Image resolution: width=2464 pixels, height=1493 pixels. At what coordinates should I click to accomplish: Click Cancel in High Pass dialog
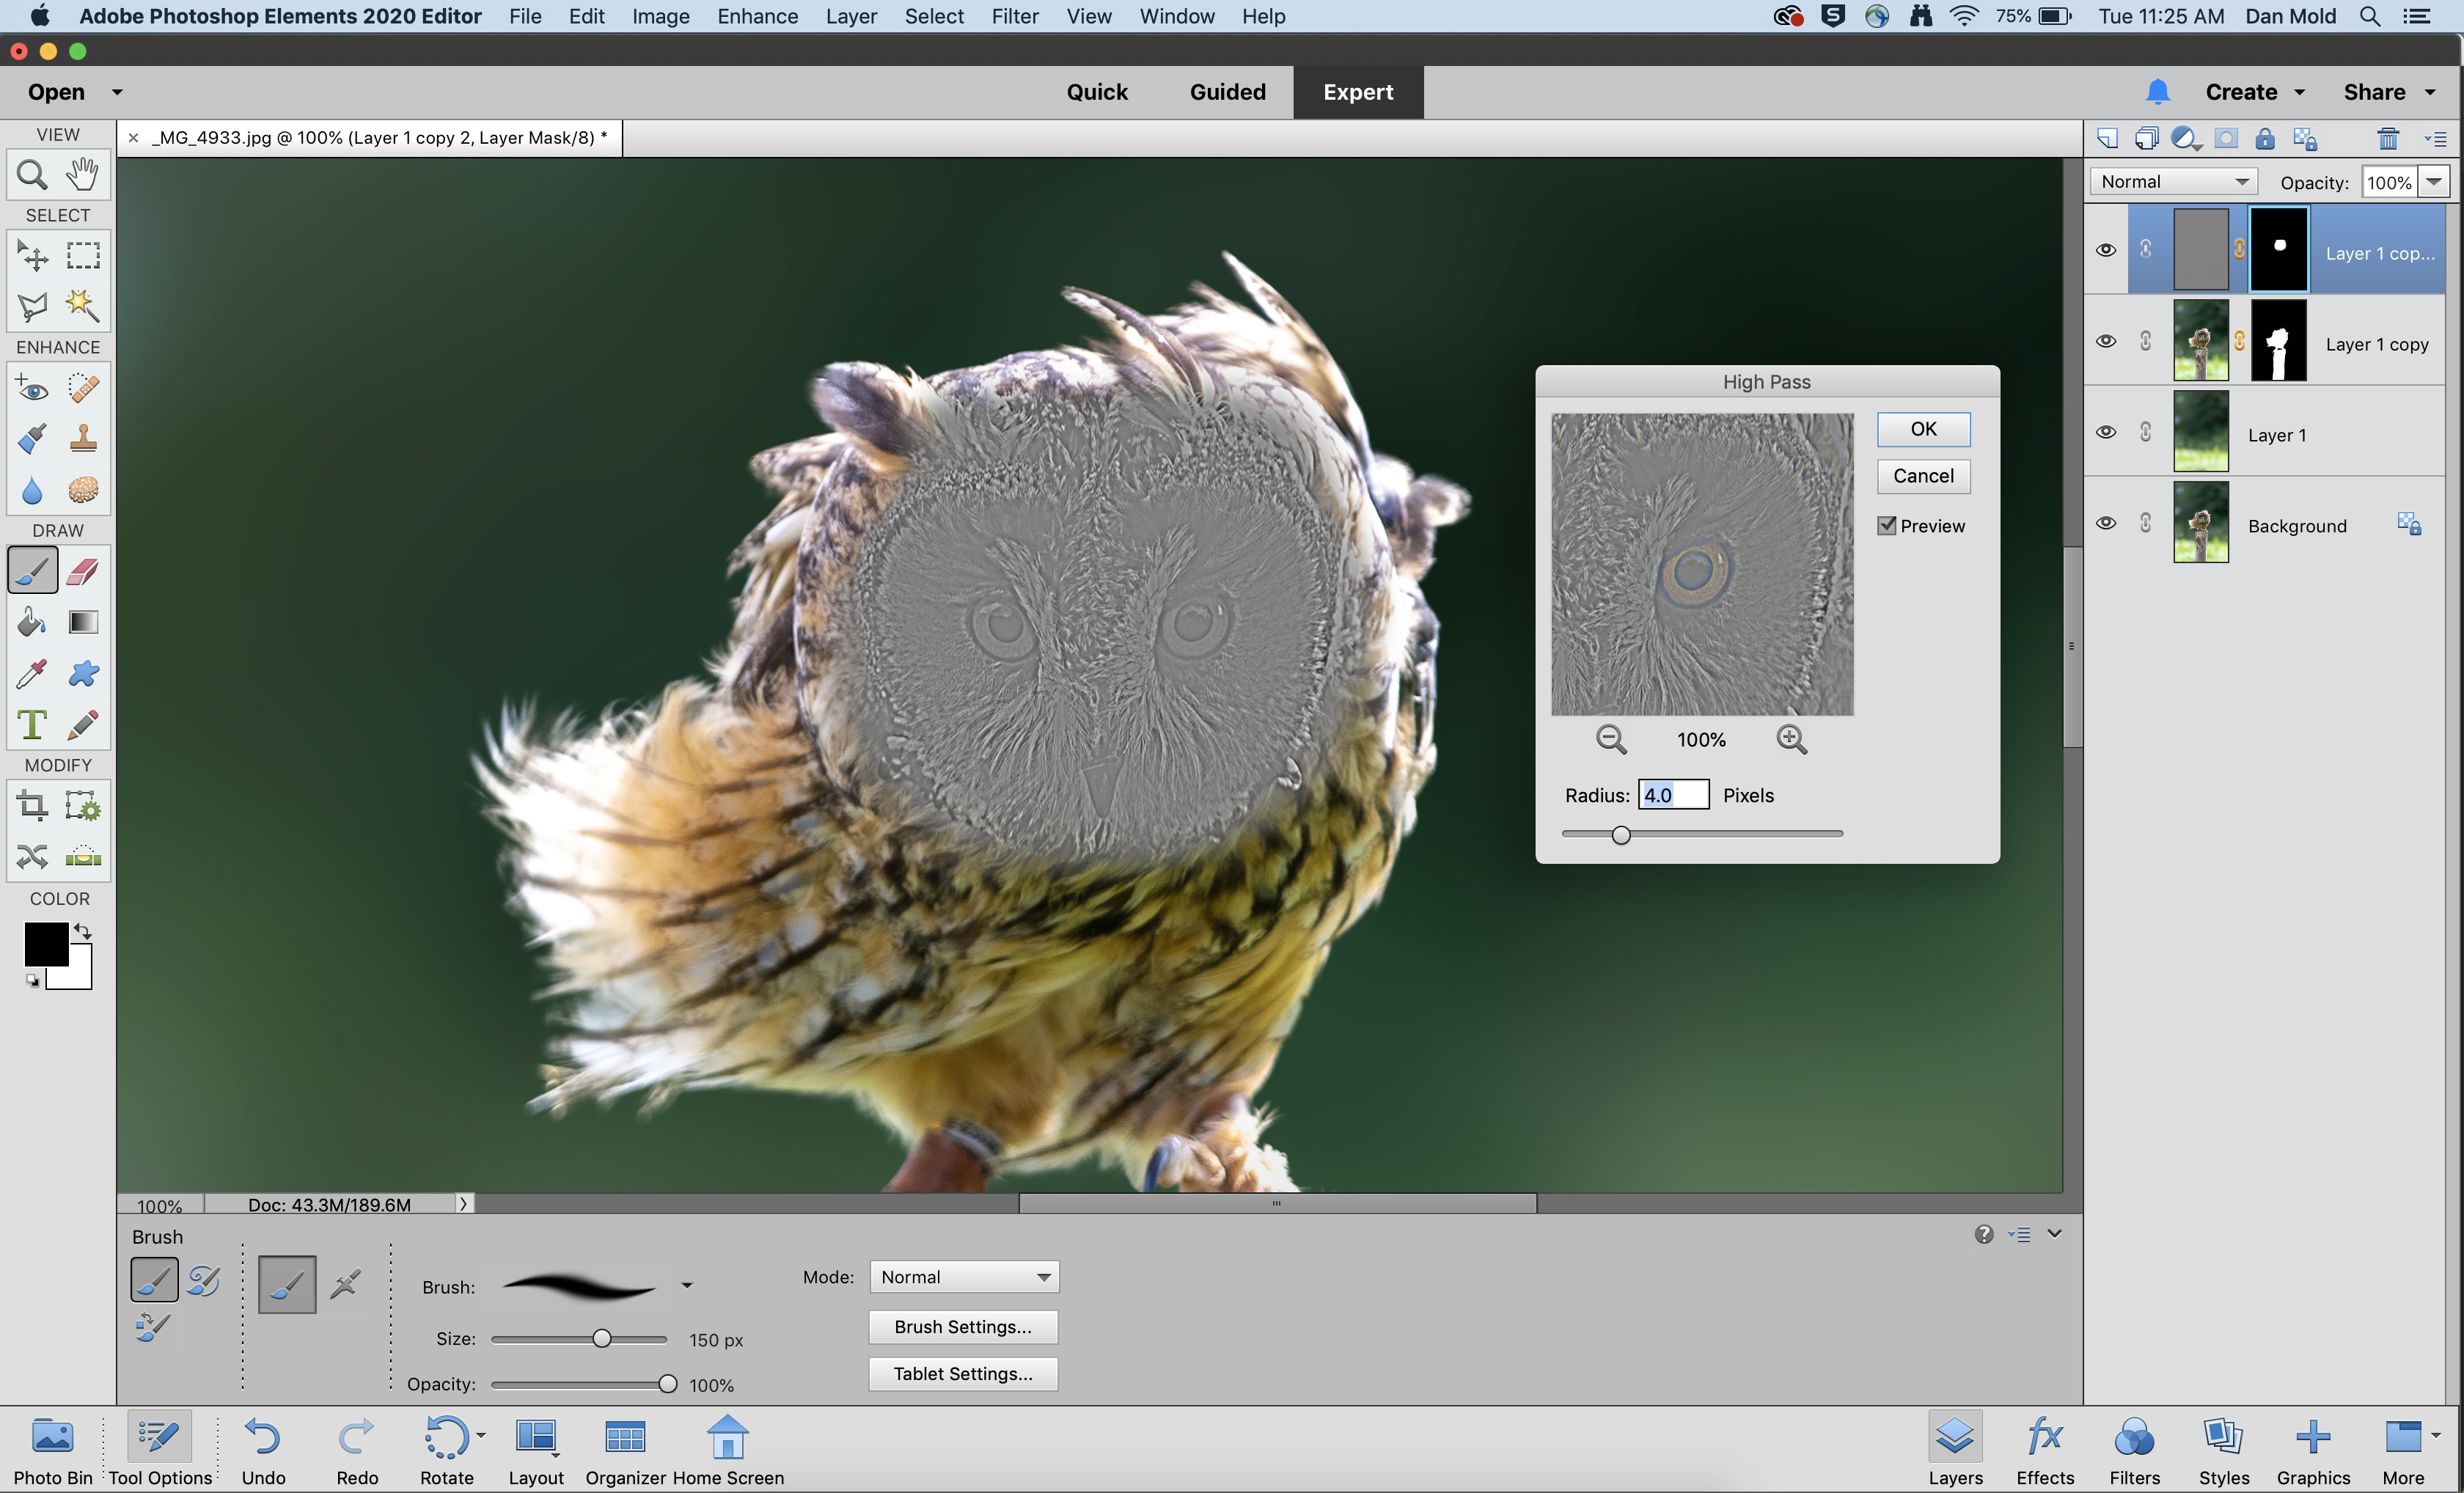point(1922,474)
